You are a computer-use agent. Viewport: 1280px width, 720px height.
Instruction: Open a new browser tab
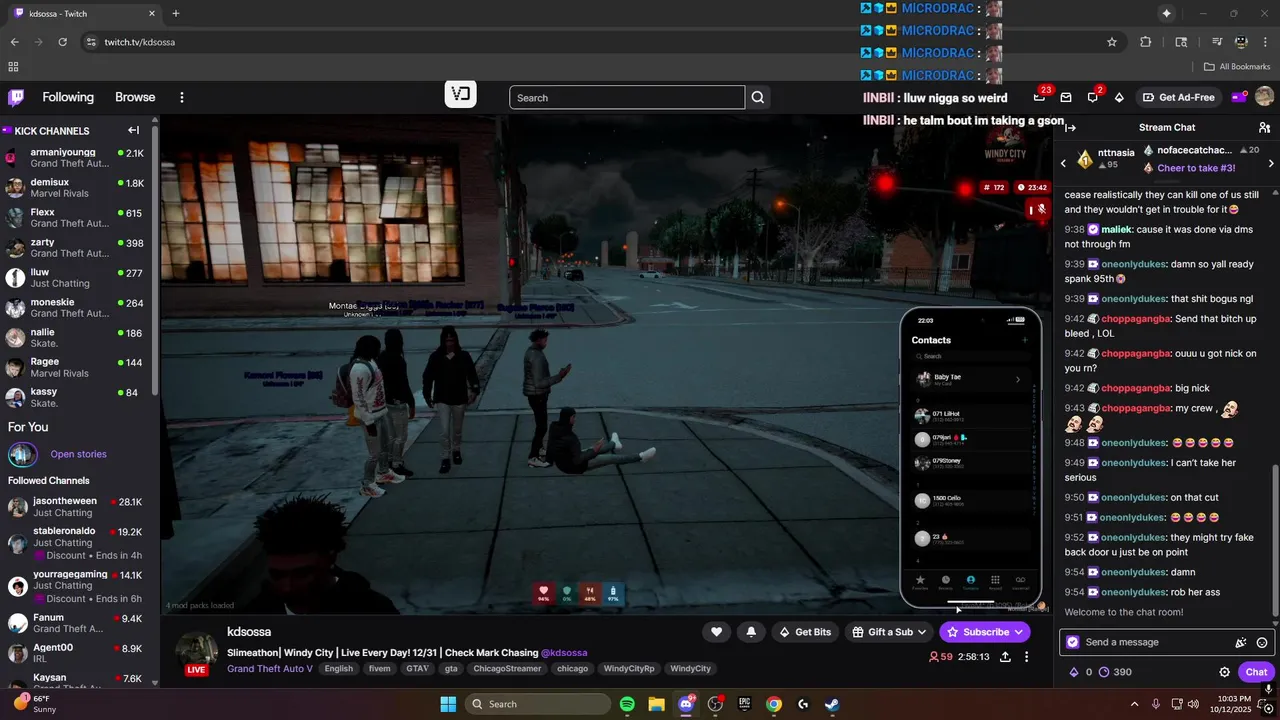176,13
